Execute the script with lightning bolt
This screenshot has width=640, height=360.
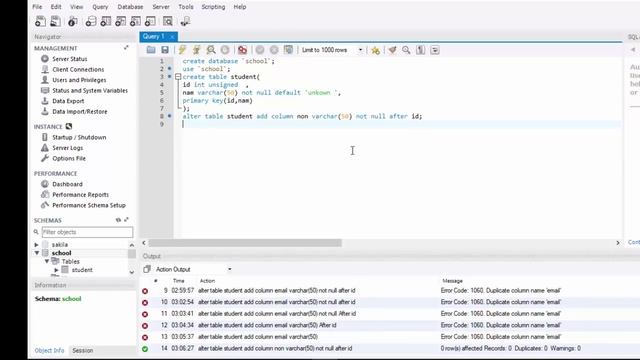tap(182, 50)
